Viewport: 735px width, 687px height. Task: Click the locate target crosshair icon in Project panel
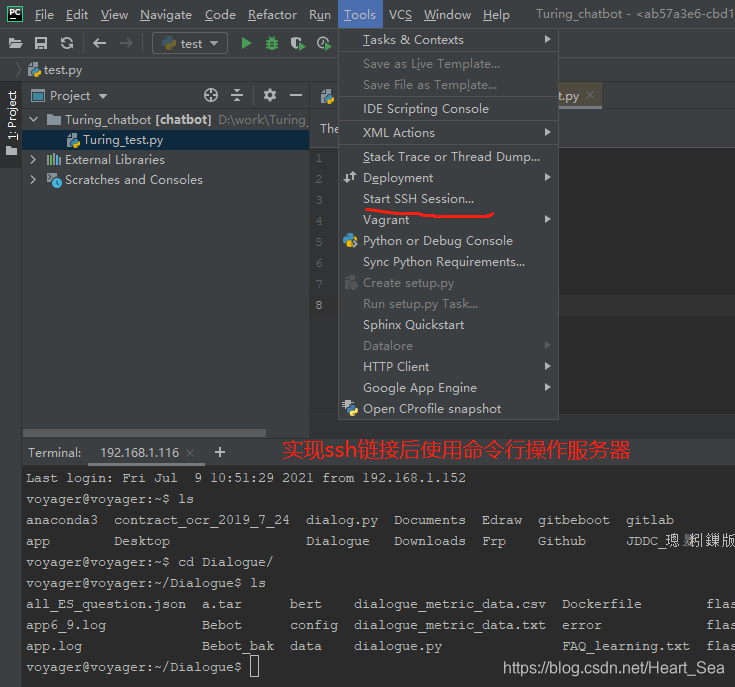(211, 95)
